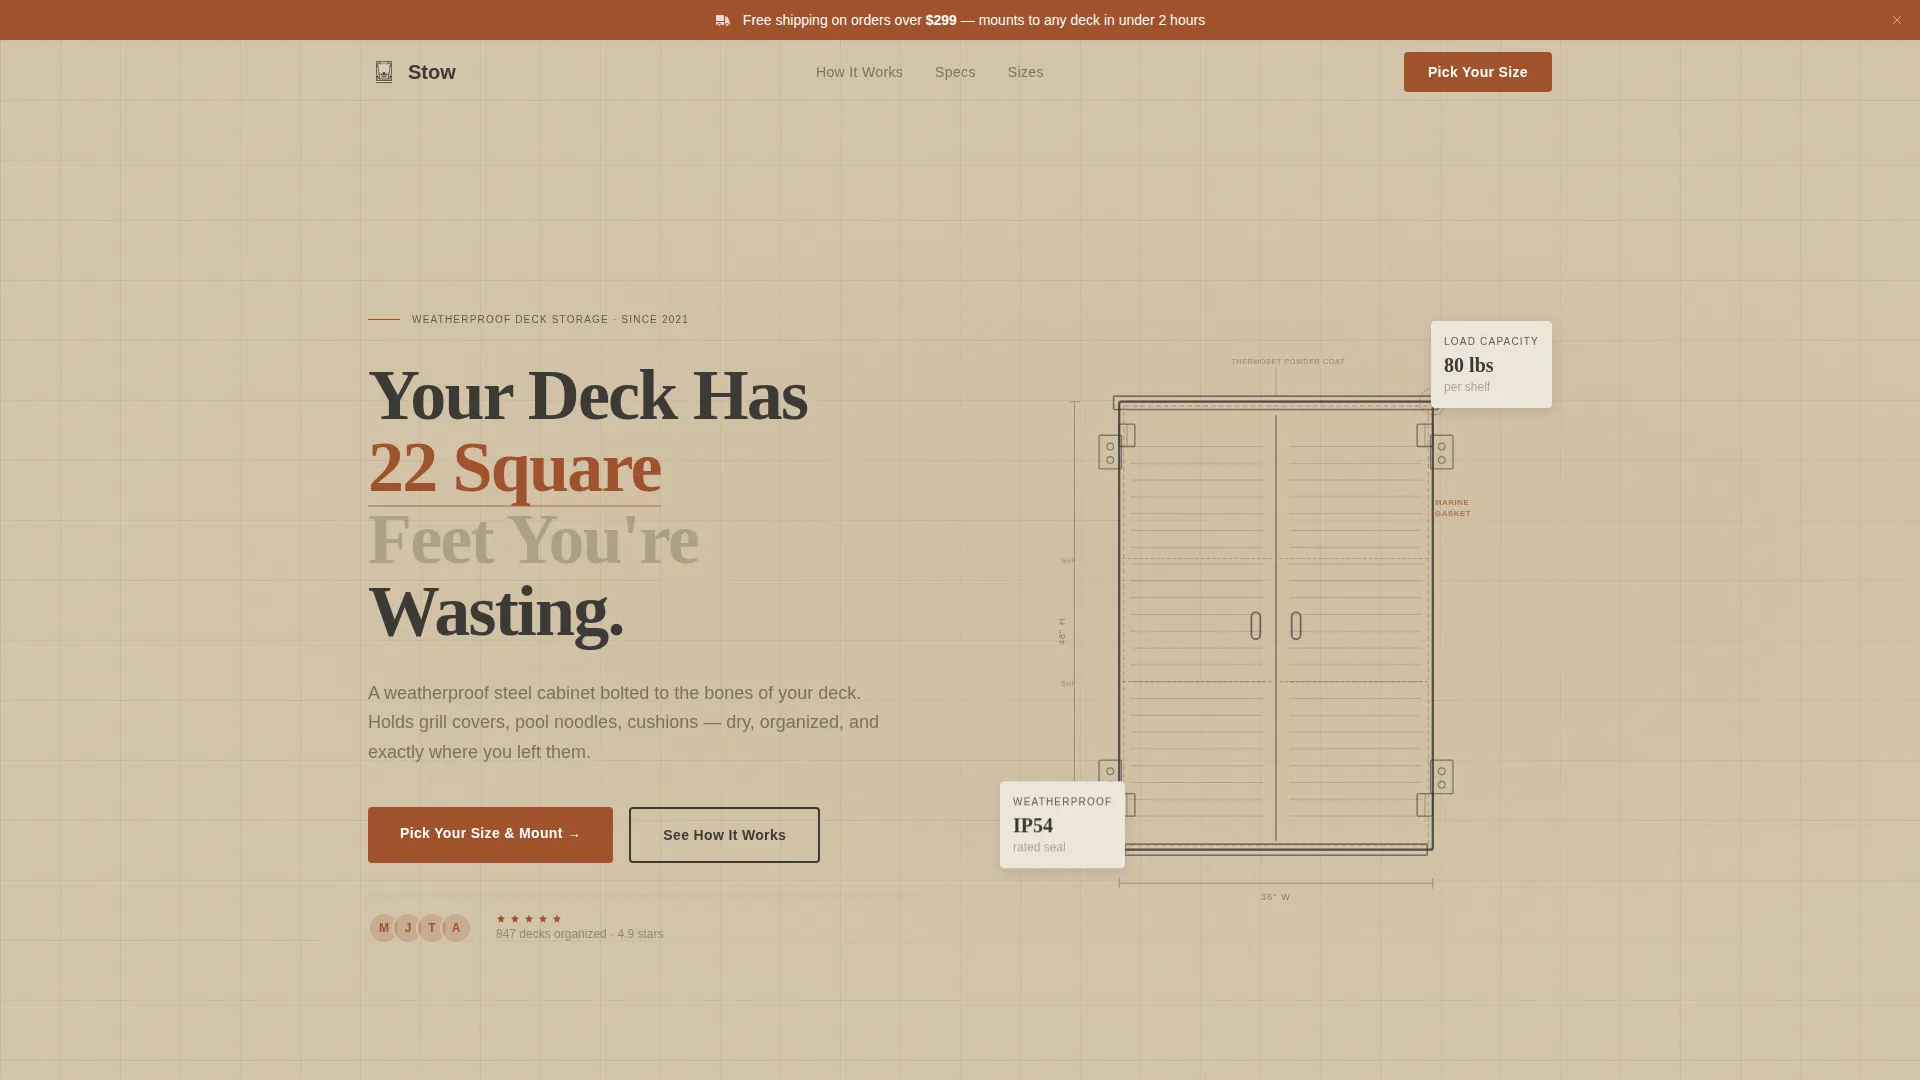Viewport: 1920px width, 1080px height.
Task: Click the Load Capacity 80 lbs card
Action: (x=1491, y=364)
